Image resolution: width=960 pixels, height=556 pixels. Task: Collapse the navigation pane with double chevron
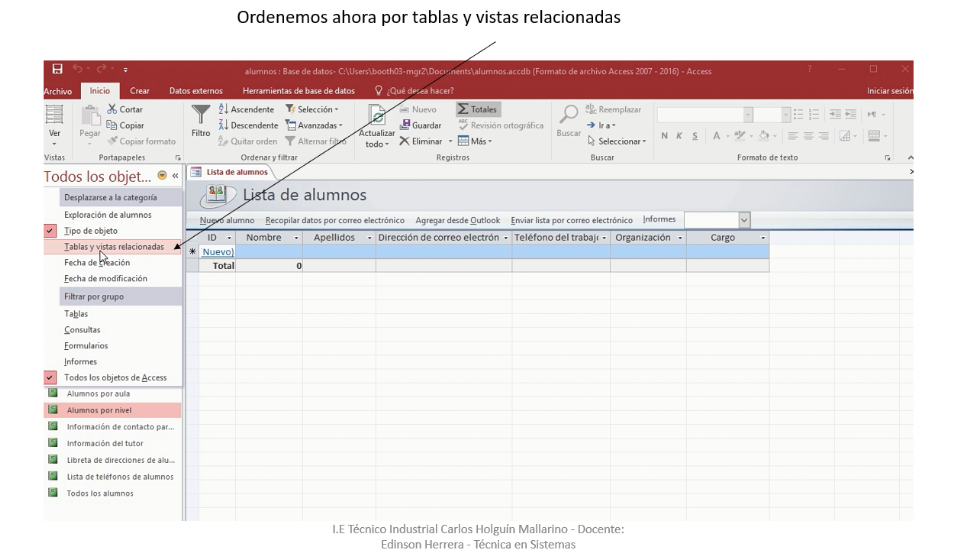tap(176, 176)
